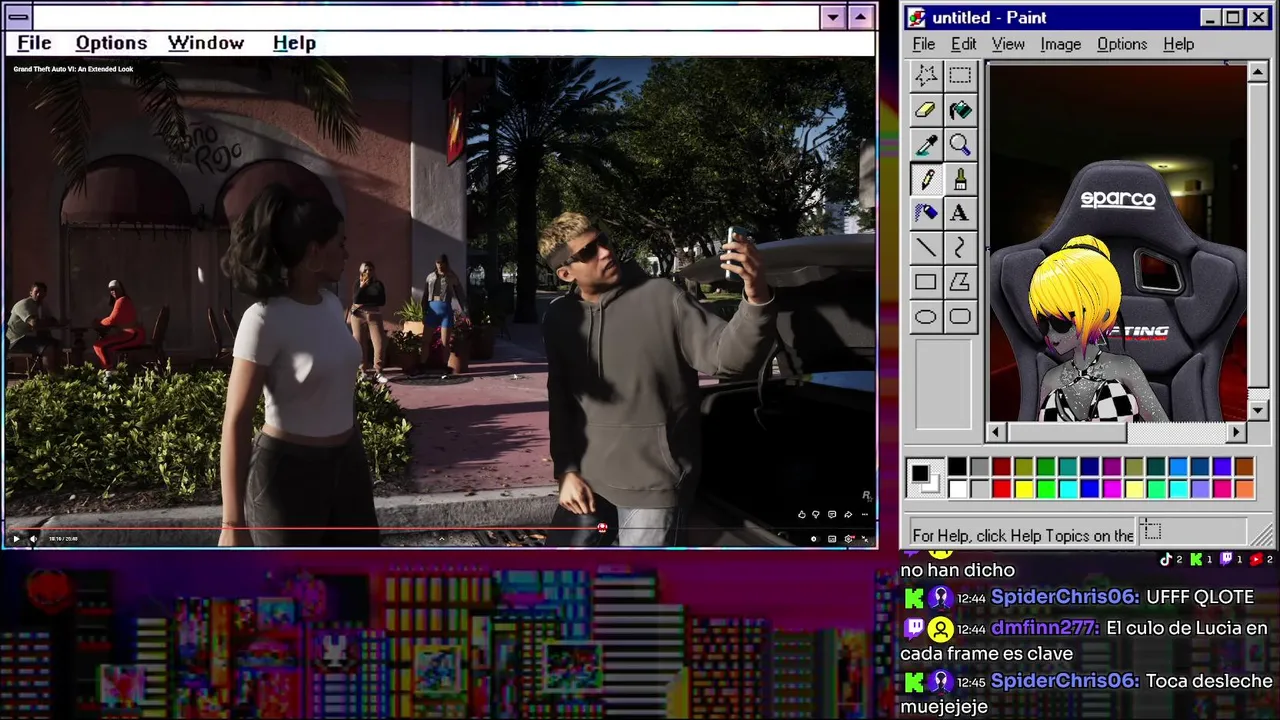Open Paint's Image menu
The width and height of the screenshot is (1280, 720).
[x=1061, y=44]
